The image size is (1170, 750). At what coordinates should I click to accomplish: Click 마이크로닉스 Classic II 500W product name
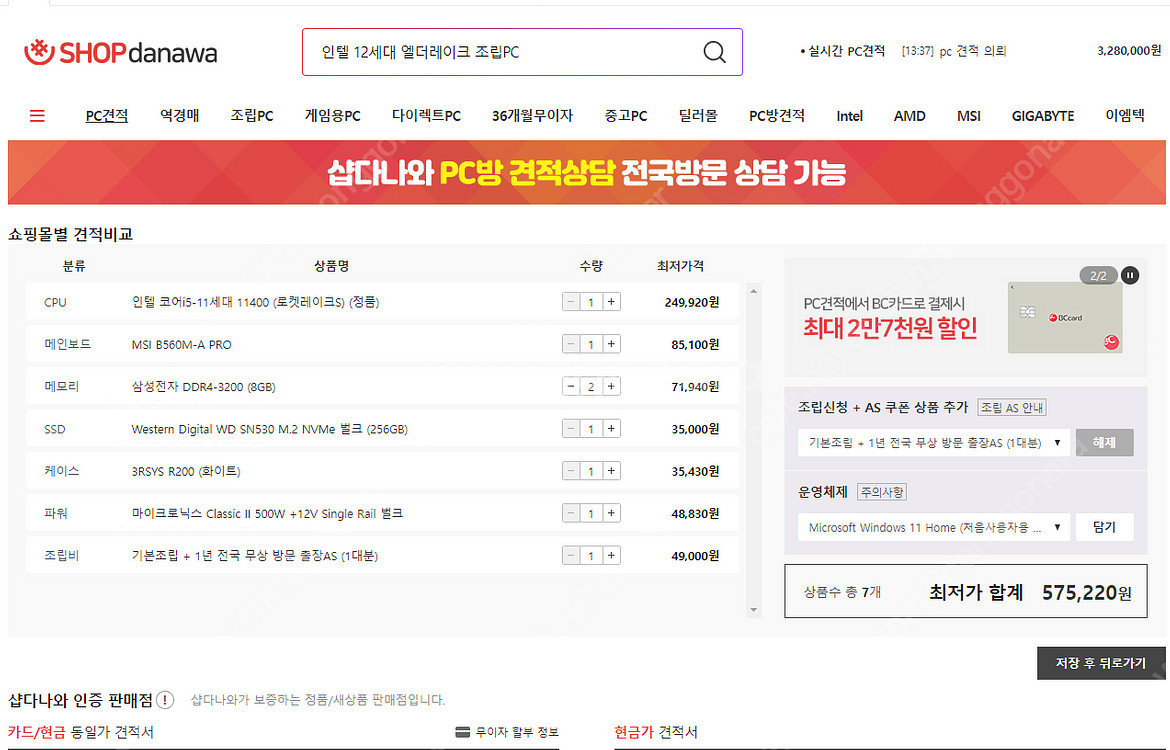[x=267, y=513]
